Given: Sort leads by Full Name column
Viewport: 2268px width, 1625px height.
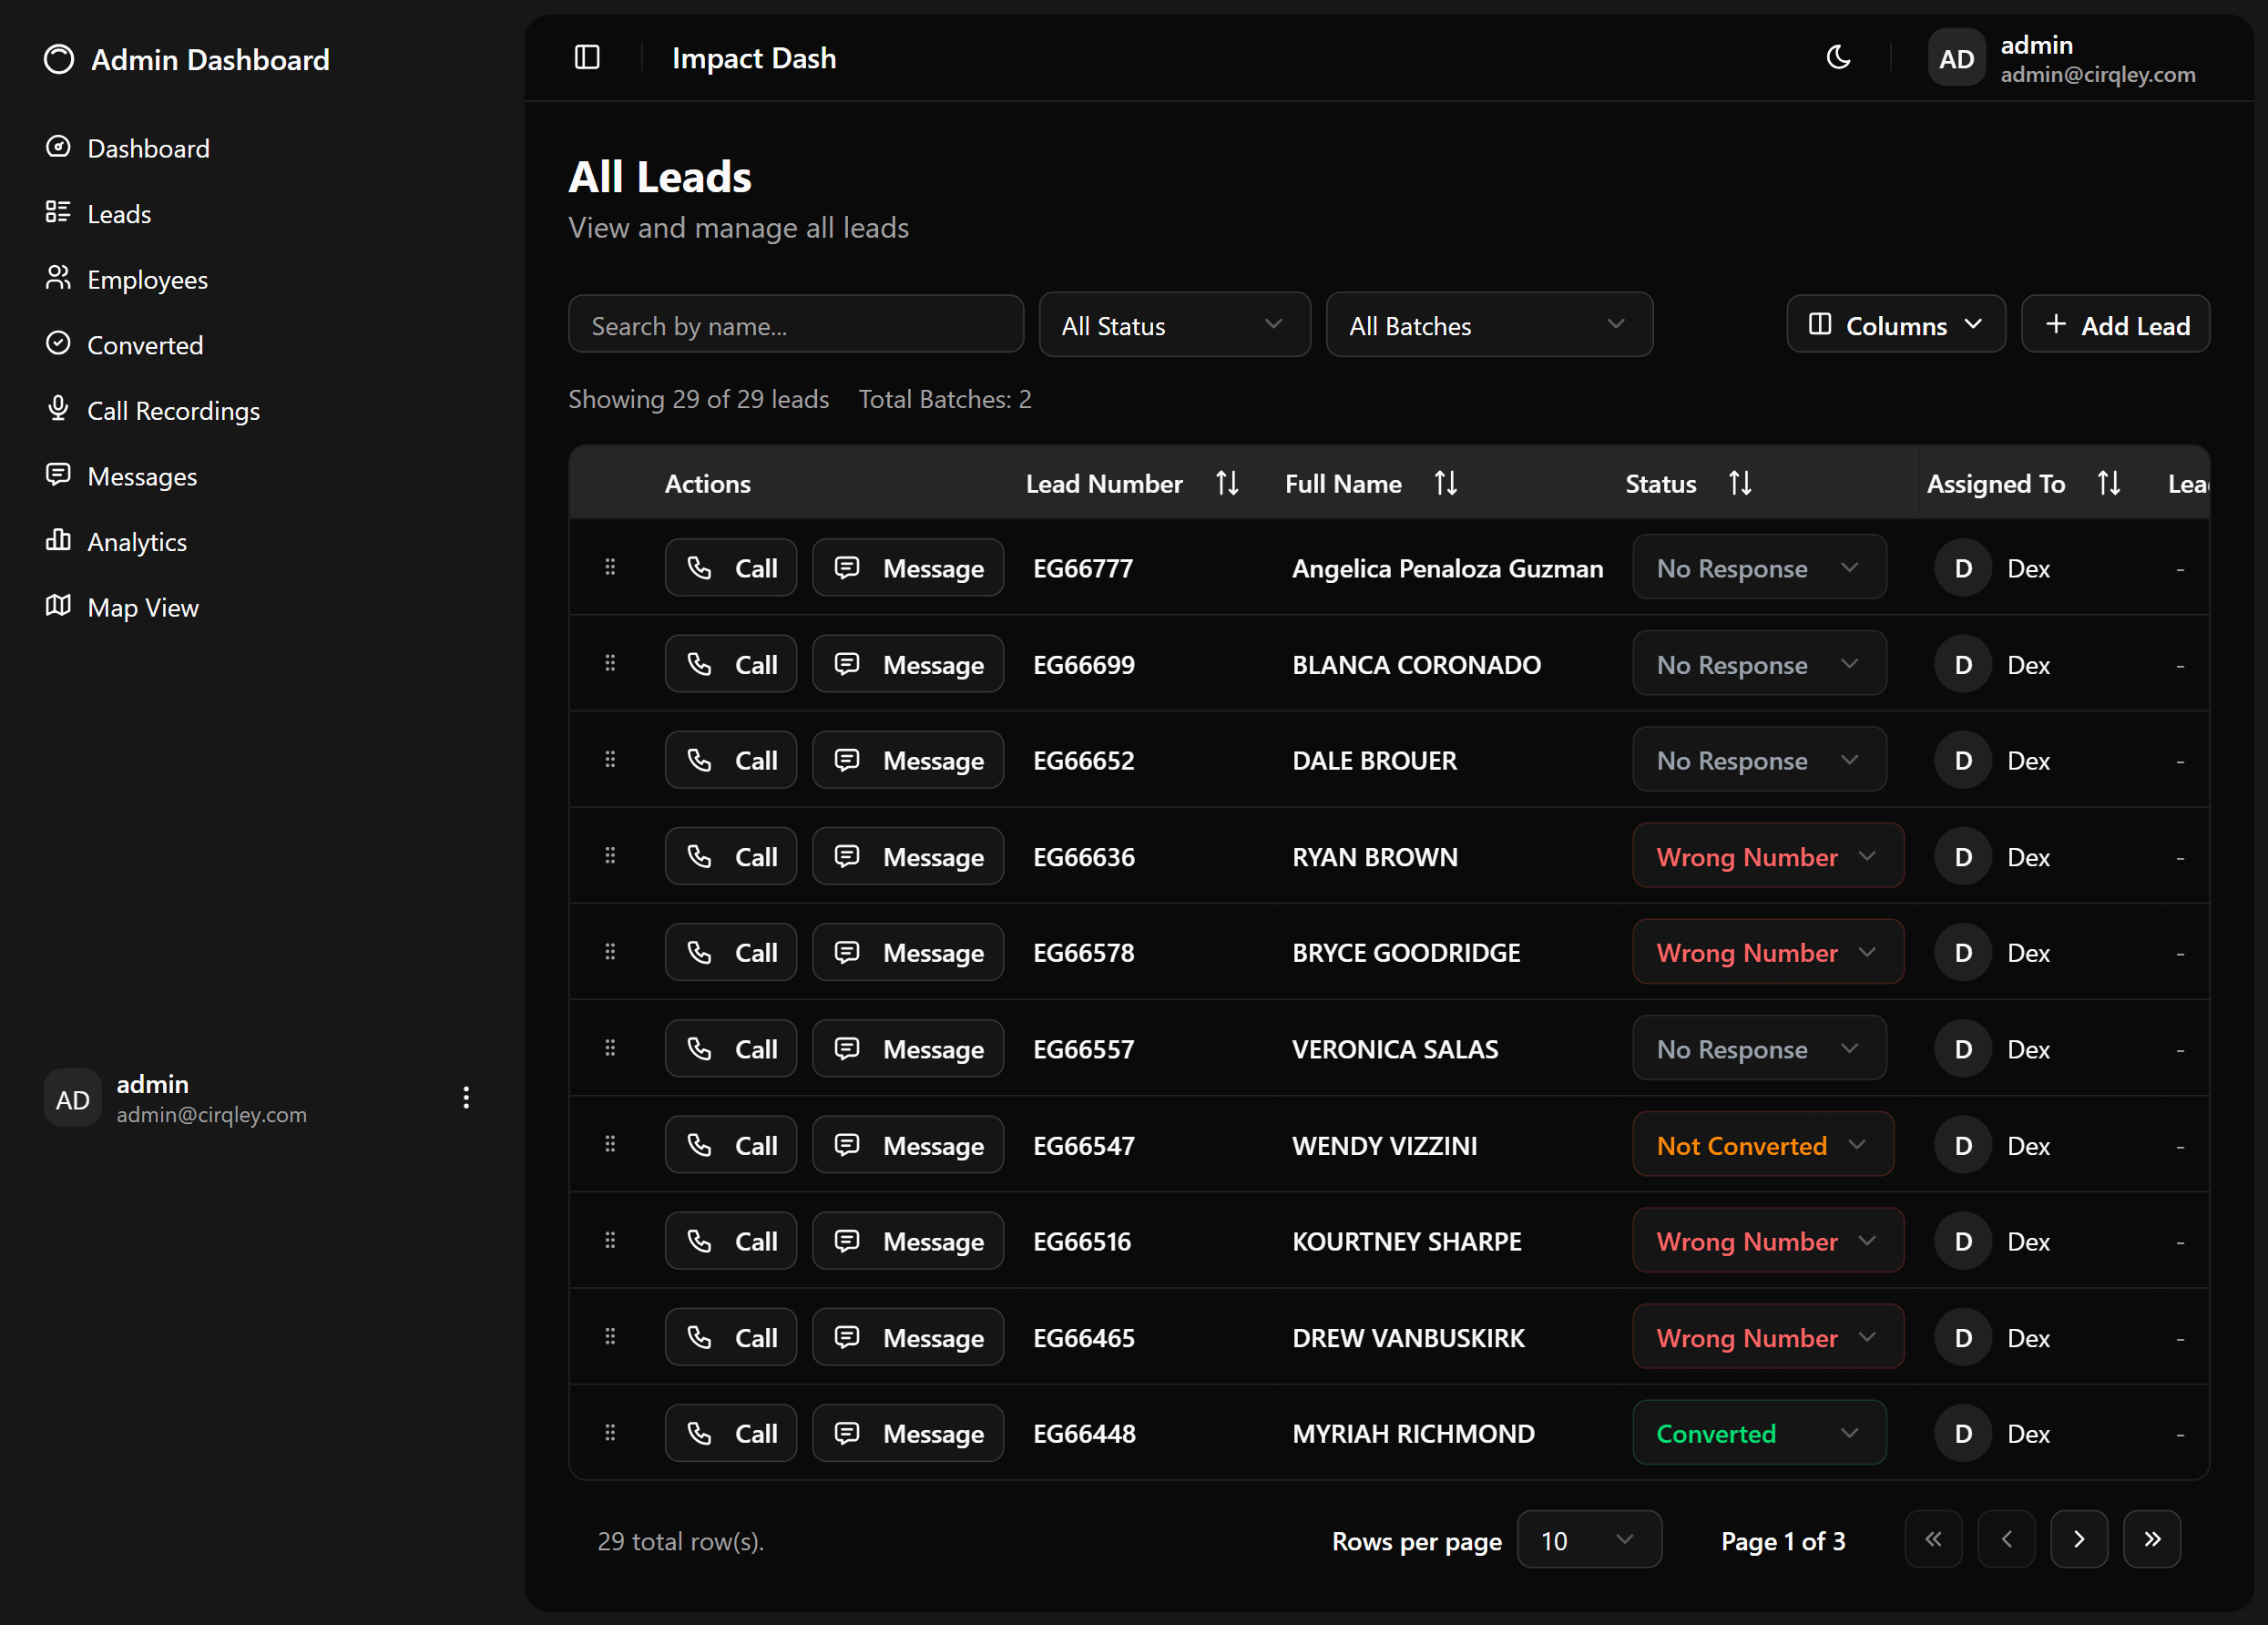Looking at the screenshot, I should click(x=1446, y=482).
